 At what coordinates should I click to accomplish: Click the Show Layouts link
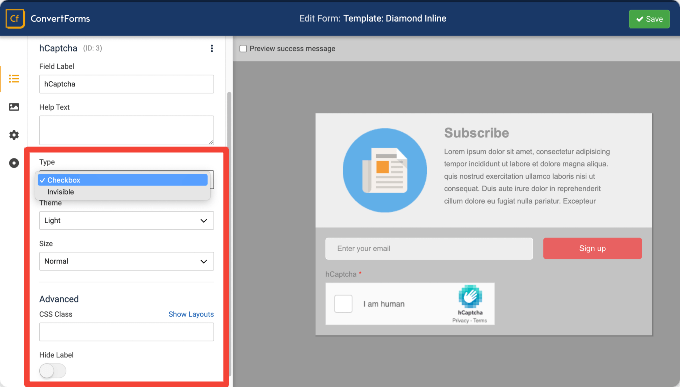pyautogui.click(x=191, y=314)
